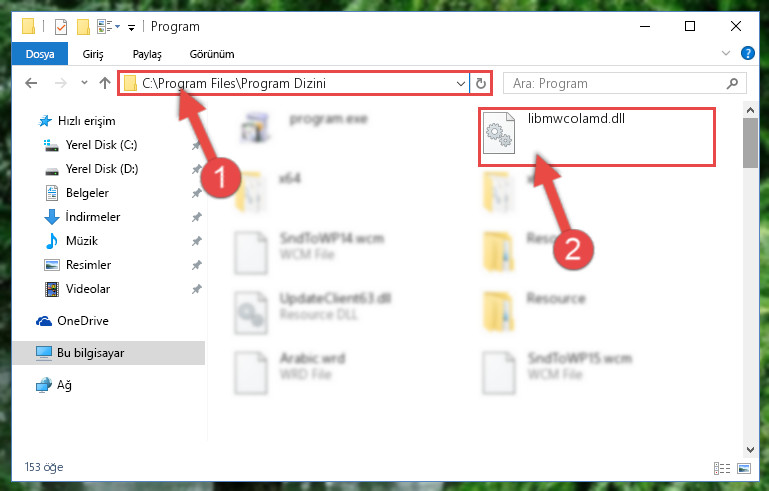The image size is (769, 491).
Task: Expand the ribbon with chevron
Action: pos(726,53)
